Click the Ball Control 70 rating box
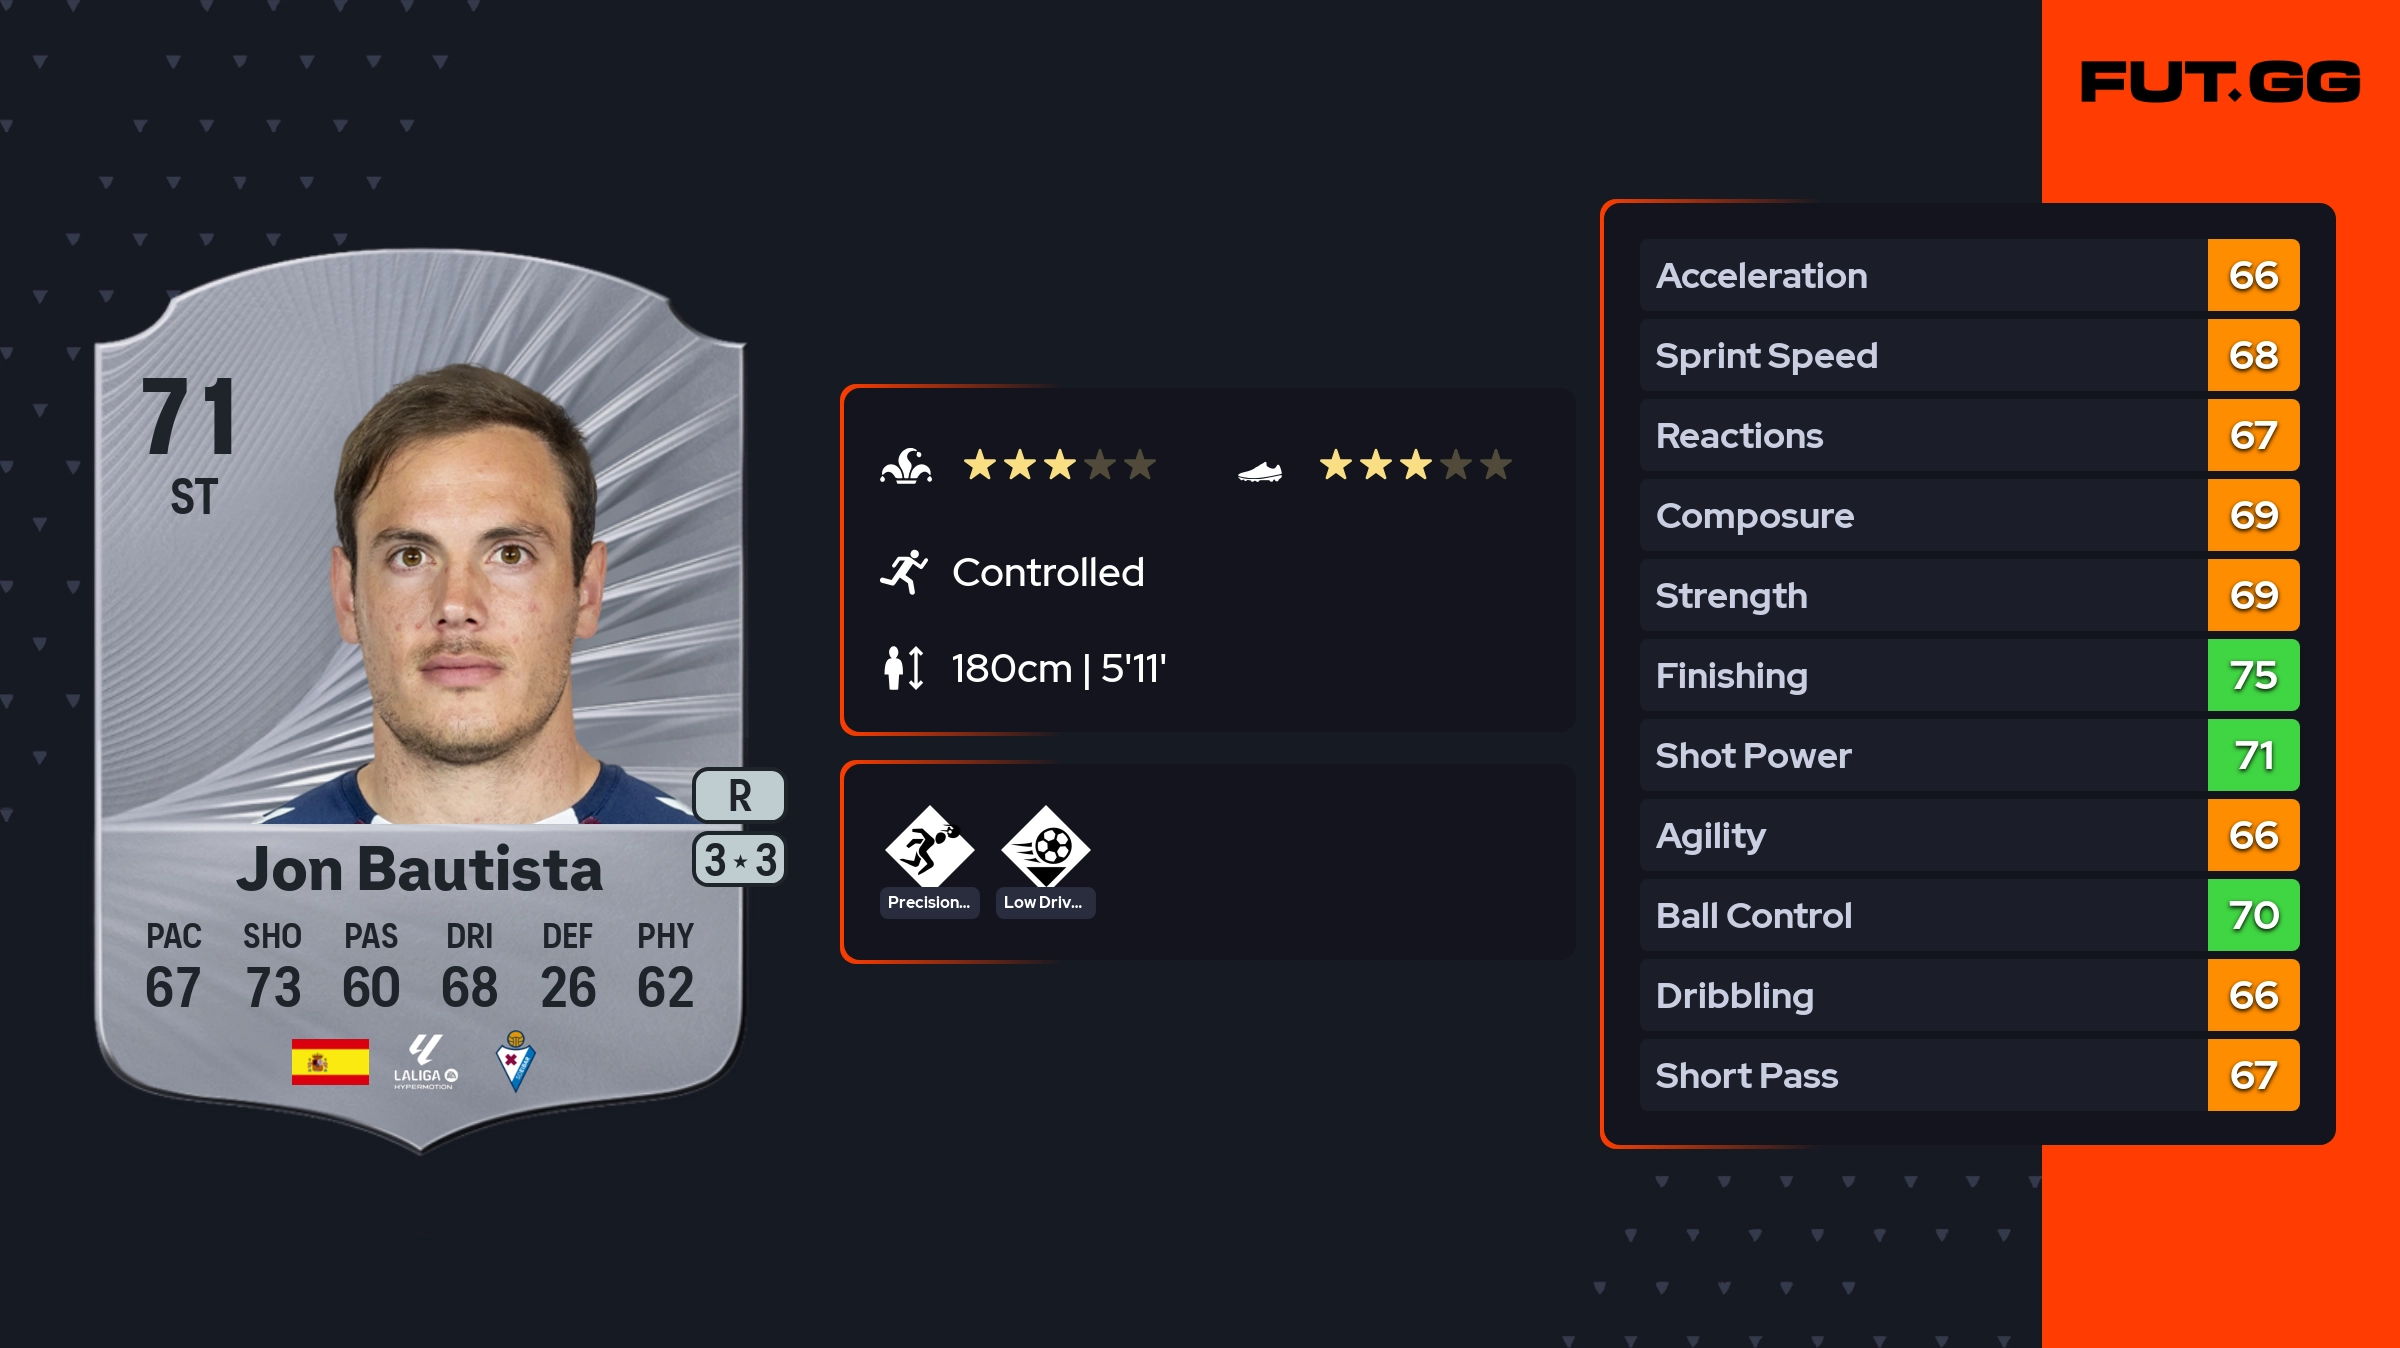The height and width of the screenshot is (1348, 2400). click(2253, 916)
